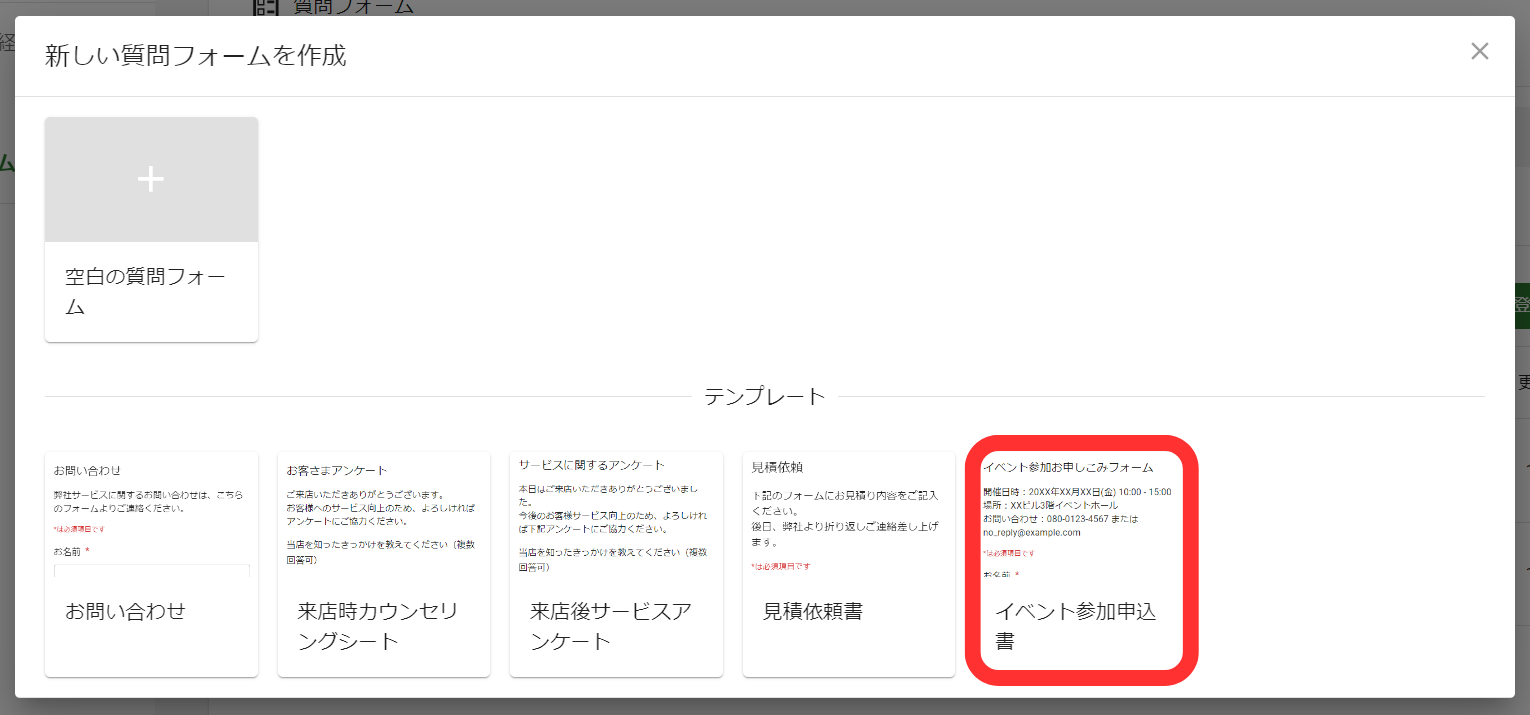
Task: Close the 新しい質問フォームを作成 dialog
Action: pyautogui.click(x=1479, y=50)
